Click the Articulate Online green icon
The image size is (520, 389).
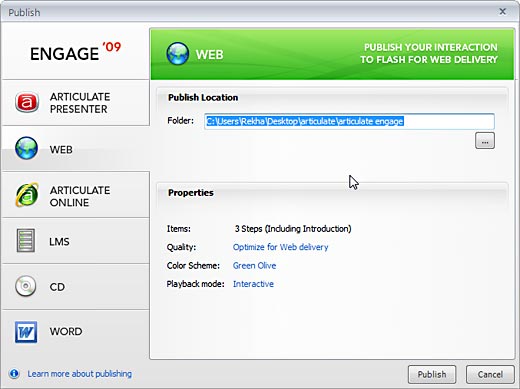pyautogui.click(x=27, y=195)
